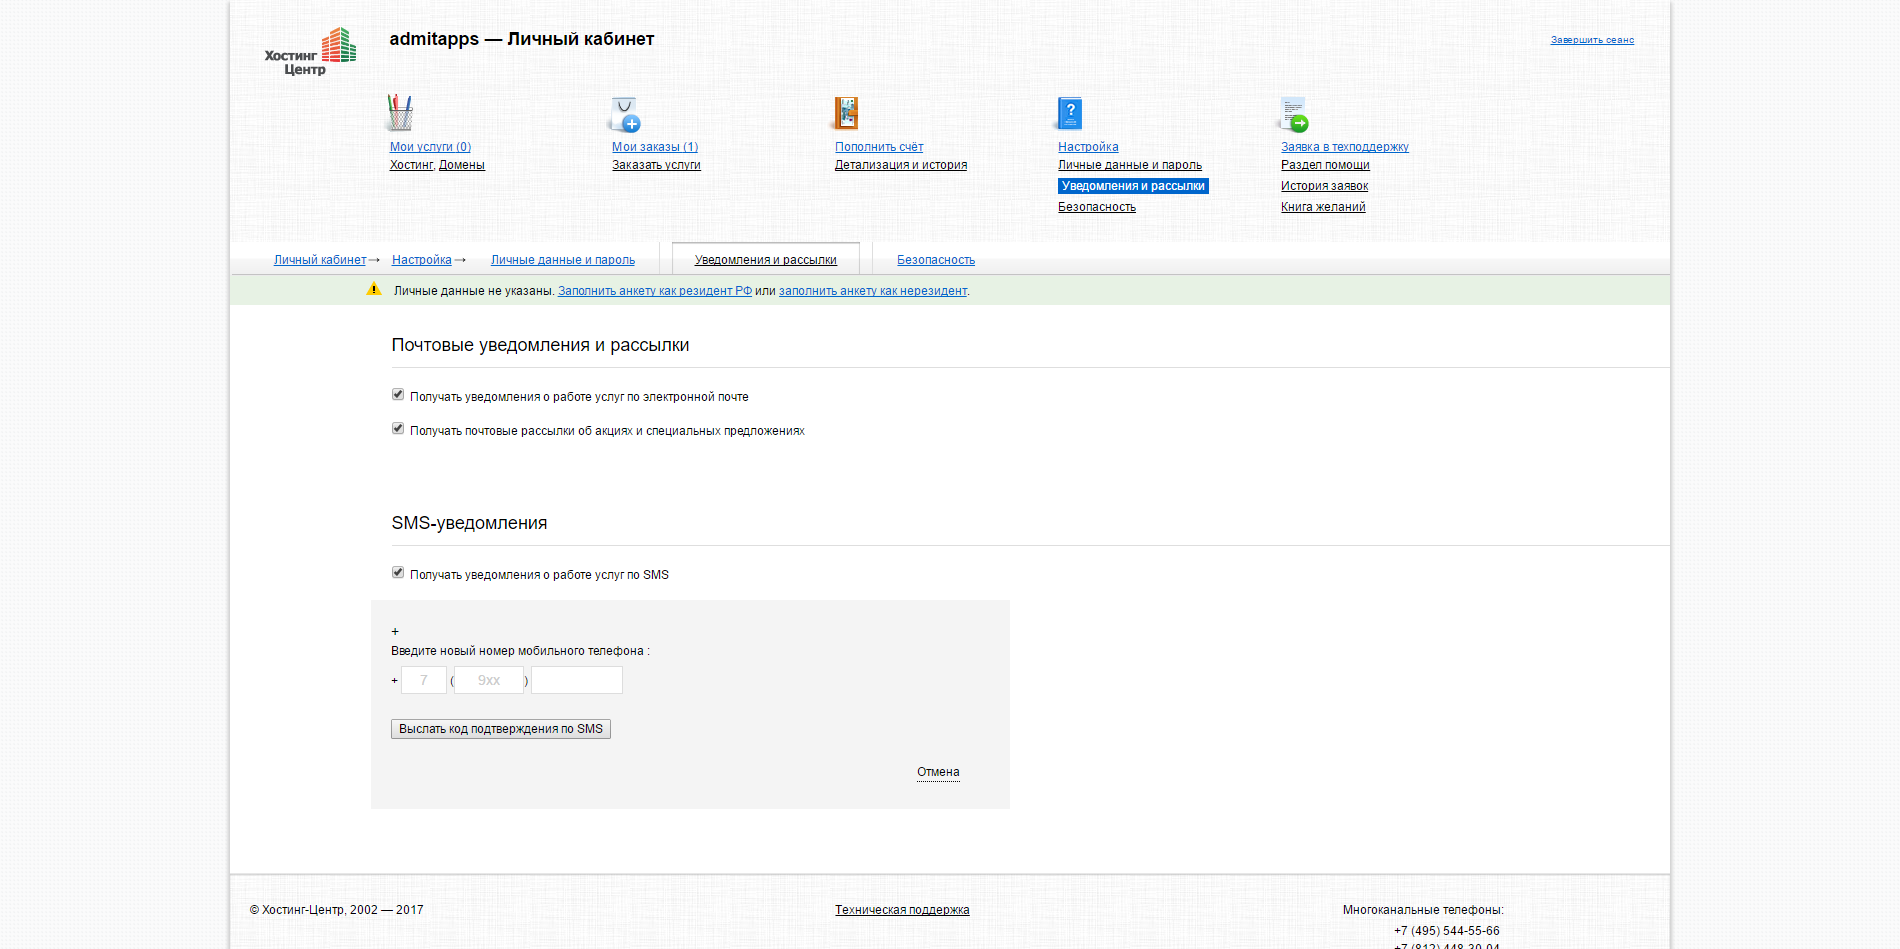Image resolution: width=1900 pixels, height=949 pixels.
Task: Open Настройка link in top navigation
Action: point(1088,147)
